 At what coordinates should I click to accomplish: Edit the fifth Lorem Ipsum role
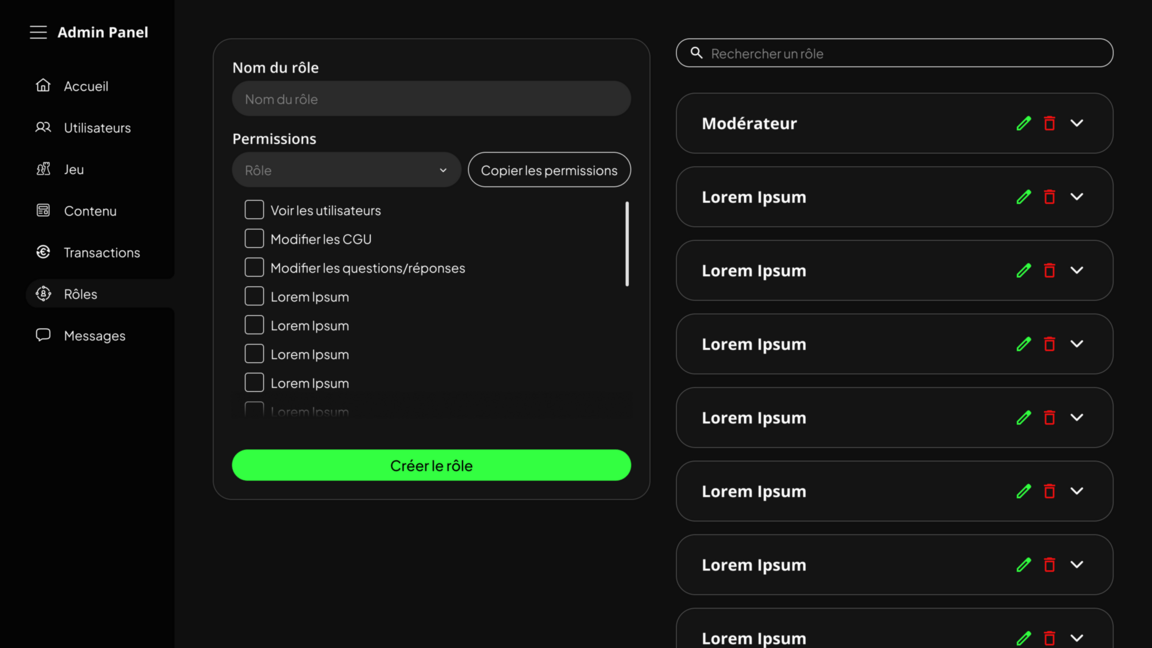[1023, 491]
